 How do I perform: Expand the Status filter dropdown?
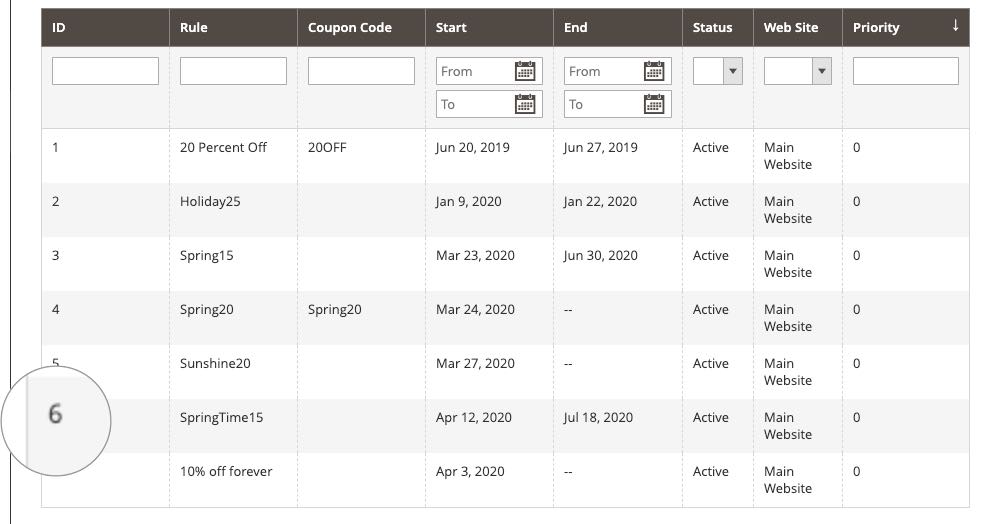pos(718,71)
